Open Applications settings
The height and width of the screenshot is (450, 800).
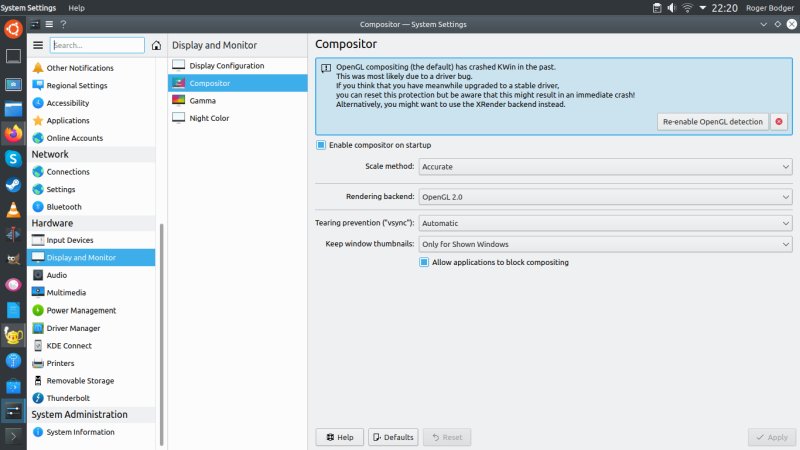tap(91, 120)
